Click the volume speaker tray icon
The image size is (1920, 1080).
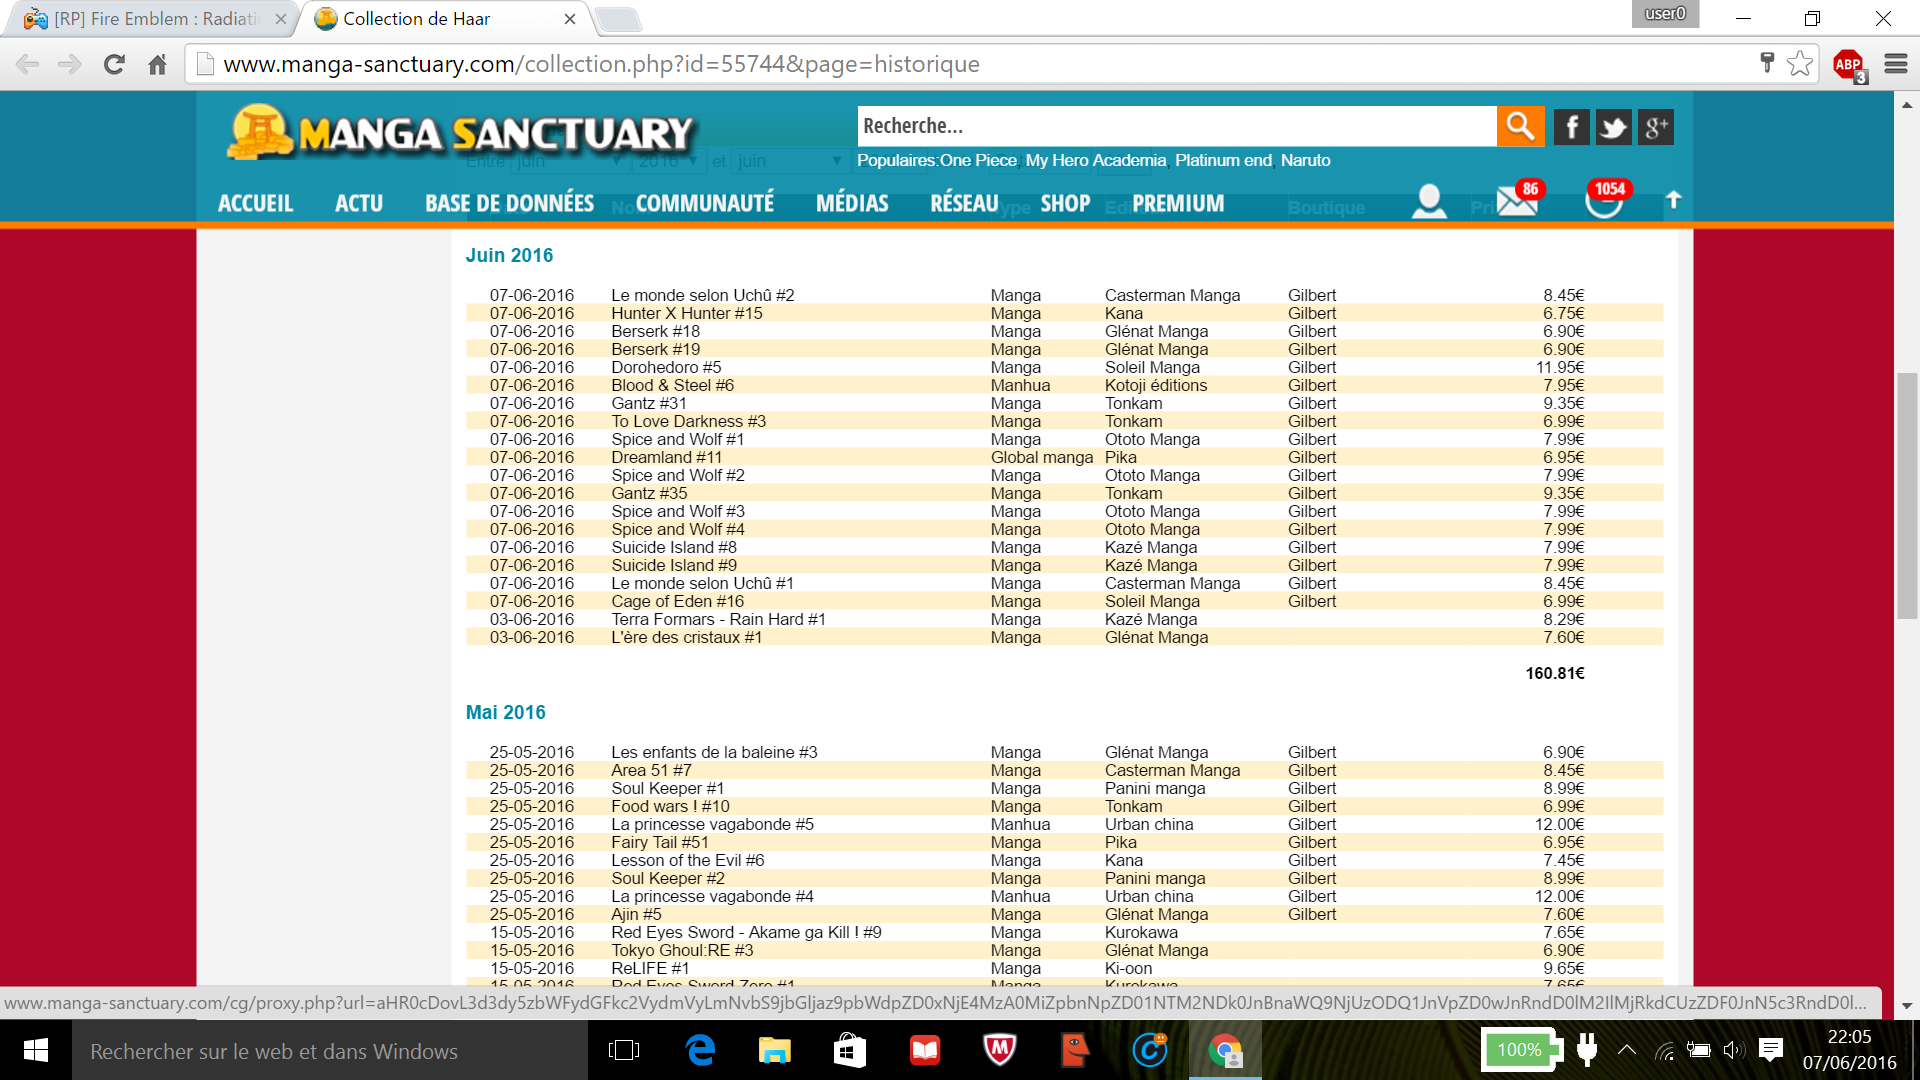click(1733, 1050)
